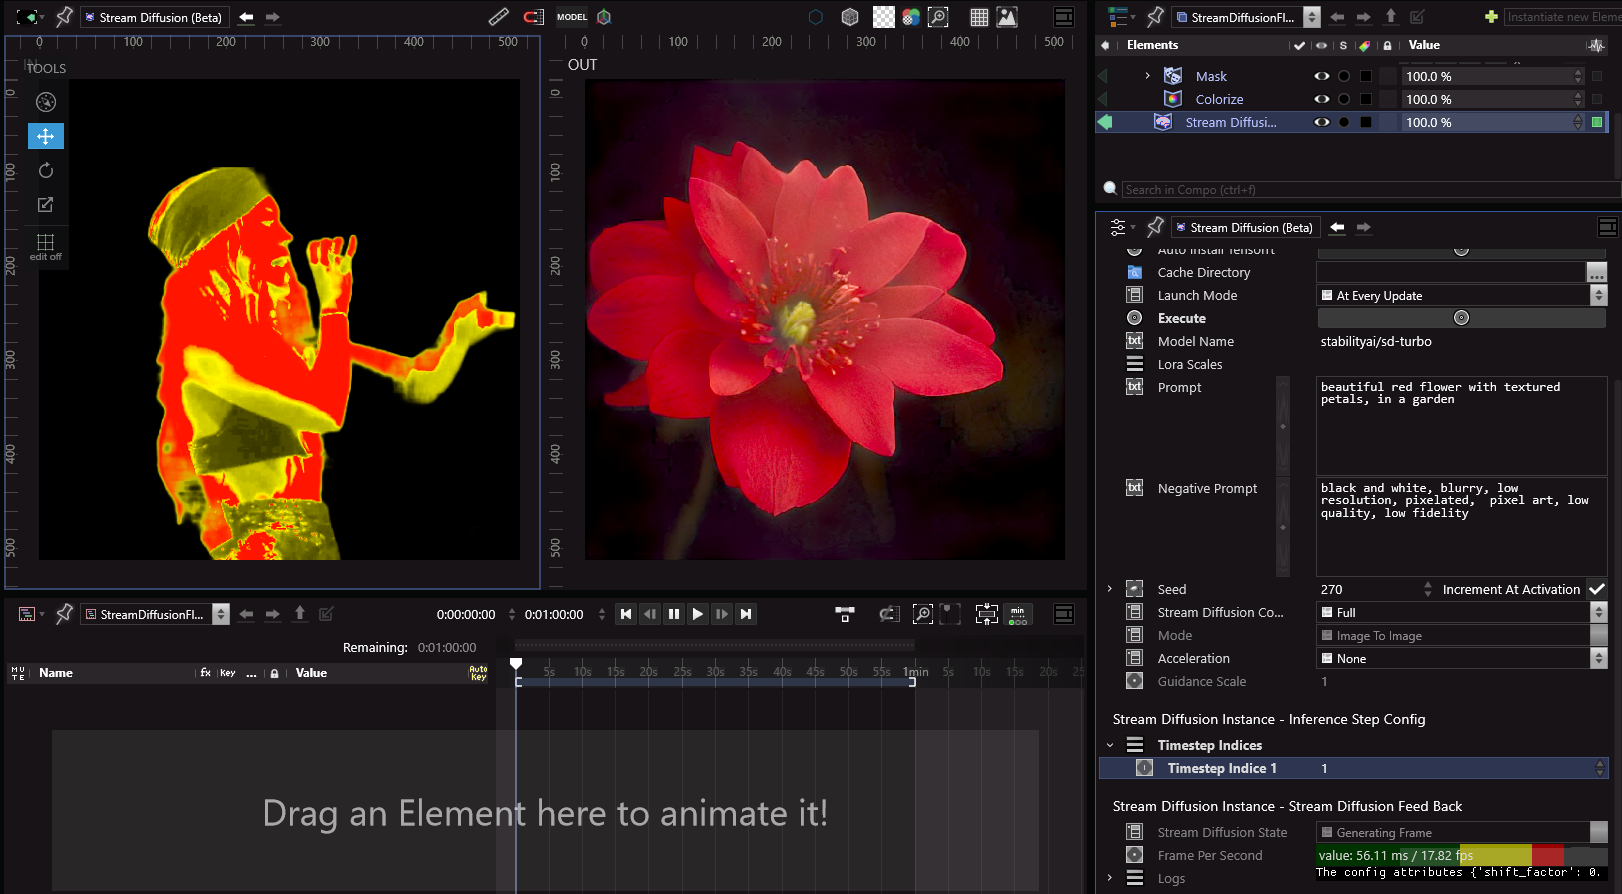Screen dimensions: 1622x894
Task: Click color tag swatch of Stream Diffusion element
Action: (1366, 122)
